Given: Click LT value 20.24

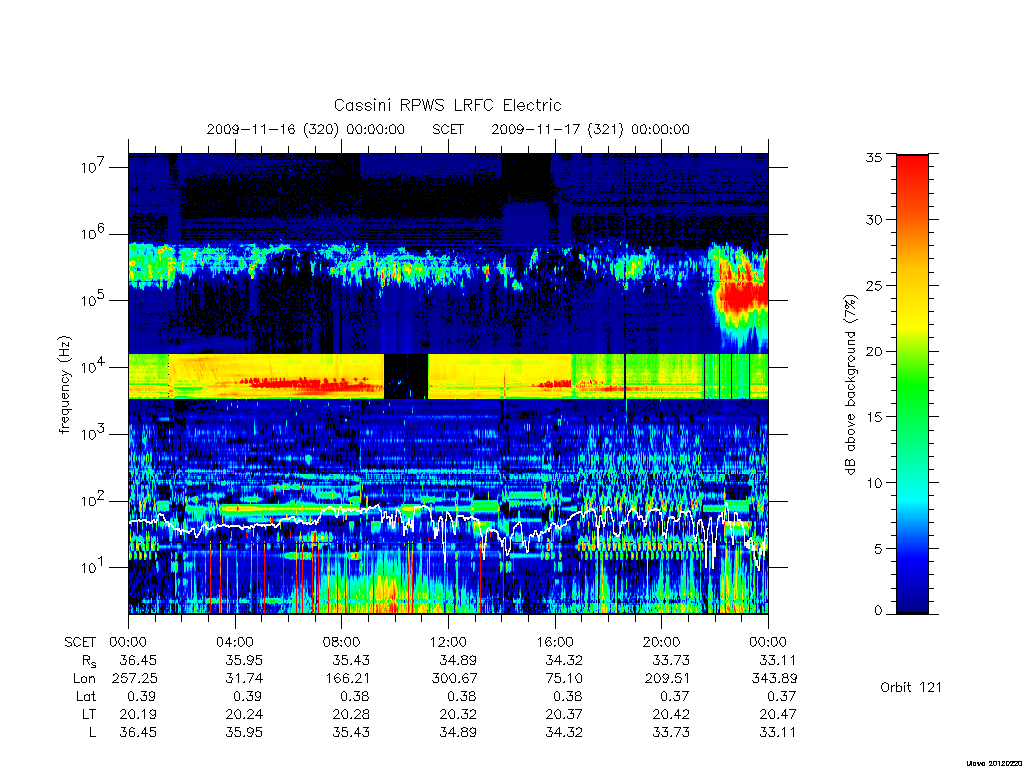Looking at the screenshot, I should (244, 714).
